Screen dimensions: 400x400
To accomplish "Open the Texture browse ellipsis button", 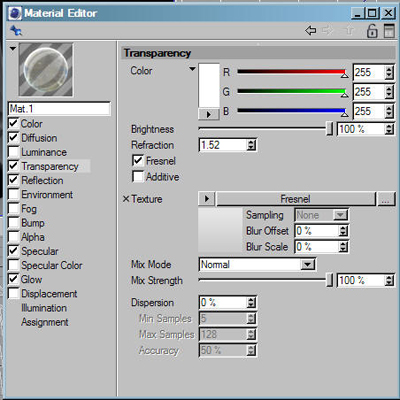I will click(x=386, y=199).
